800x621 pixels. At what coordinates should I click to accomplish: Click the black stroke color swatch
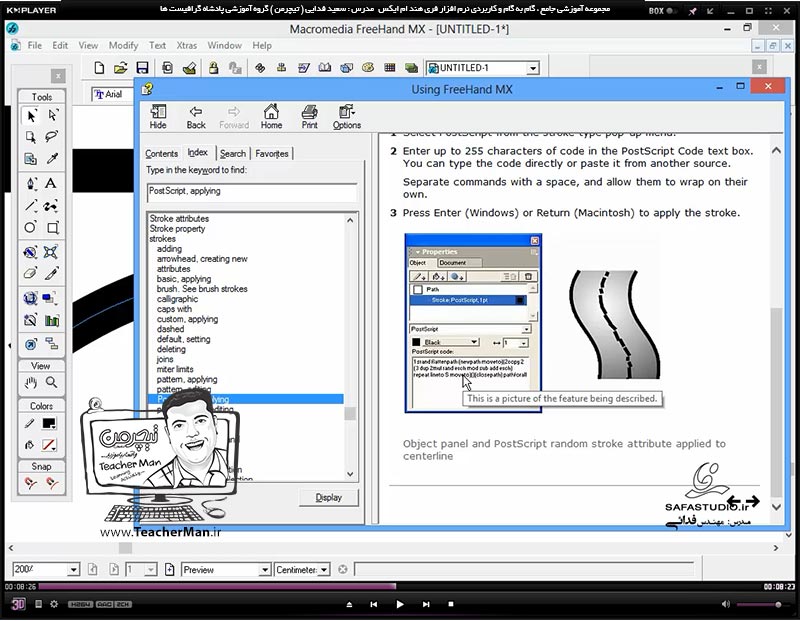point(49,424)
